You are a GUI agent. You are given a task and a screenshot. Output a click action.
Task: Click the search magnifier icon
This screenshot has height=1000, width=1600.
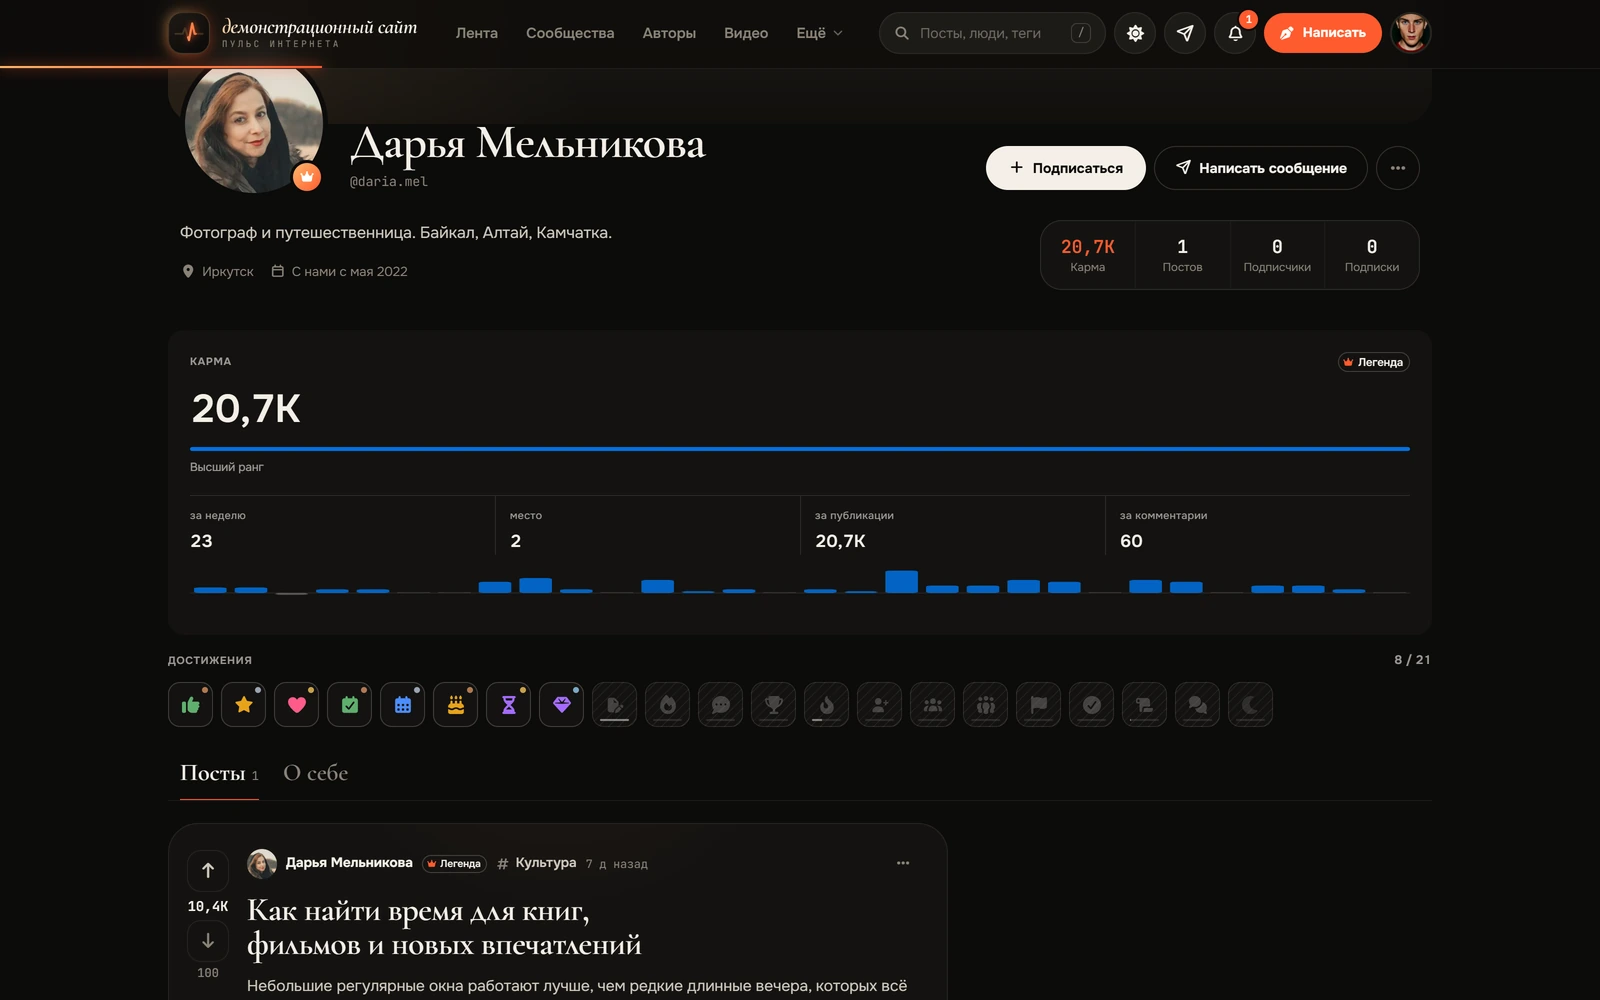pos(902,33)
